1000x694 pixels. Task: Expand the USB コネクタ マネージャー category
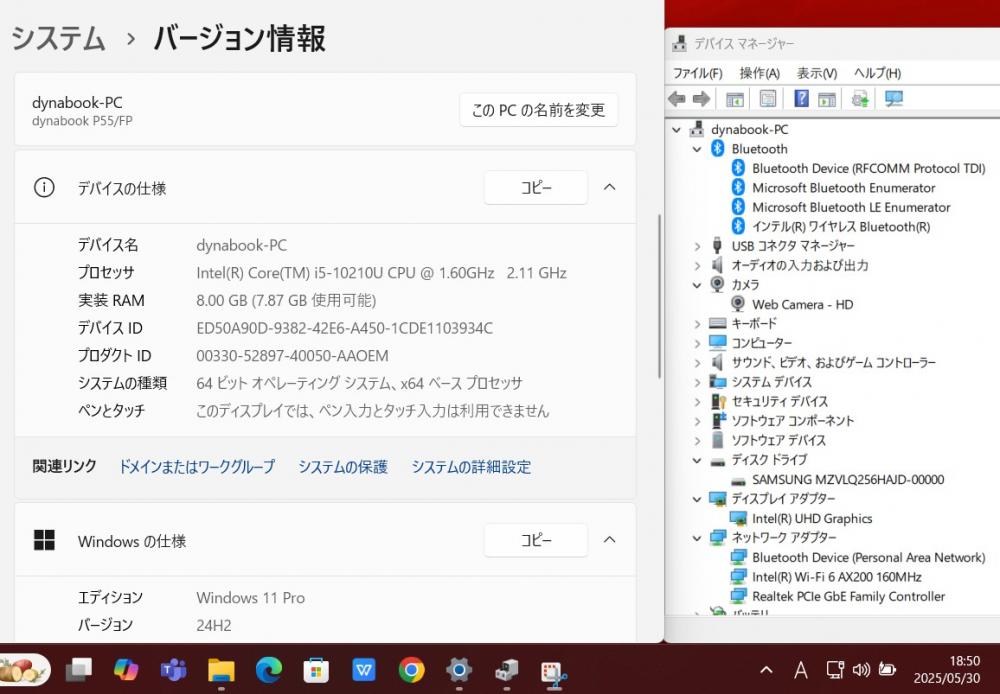click(x=697, y=246)
